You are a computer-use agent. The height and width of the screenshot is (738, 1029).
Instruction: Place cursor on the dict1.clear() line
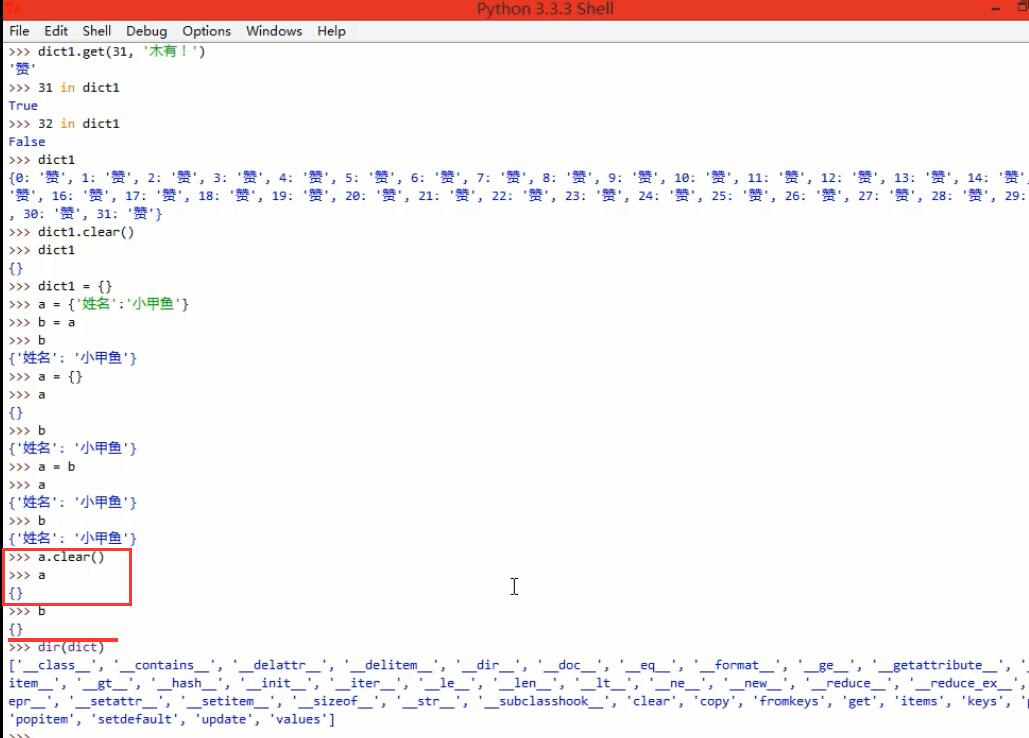point(85,232)
